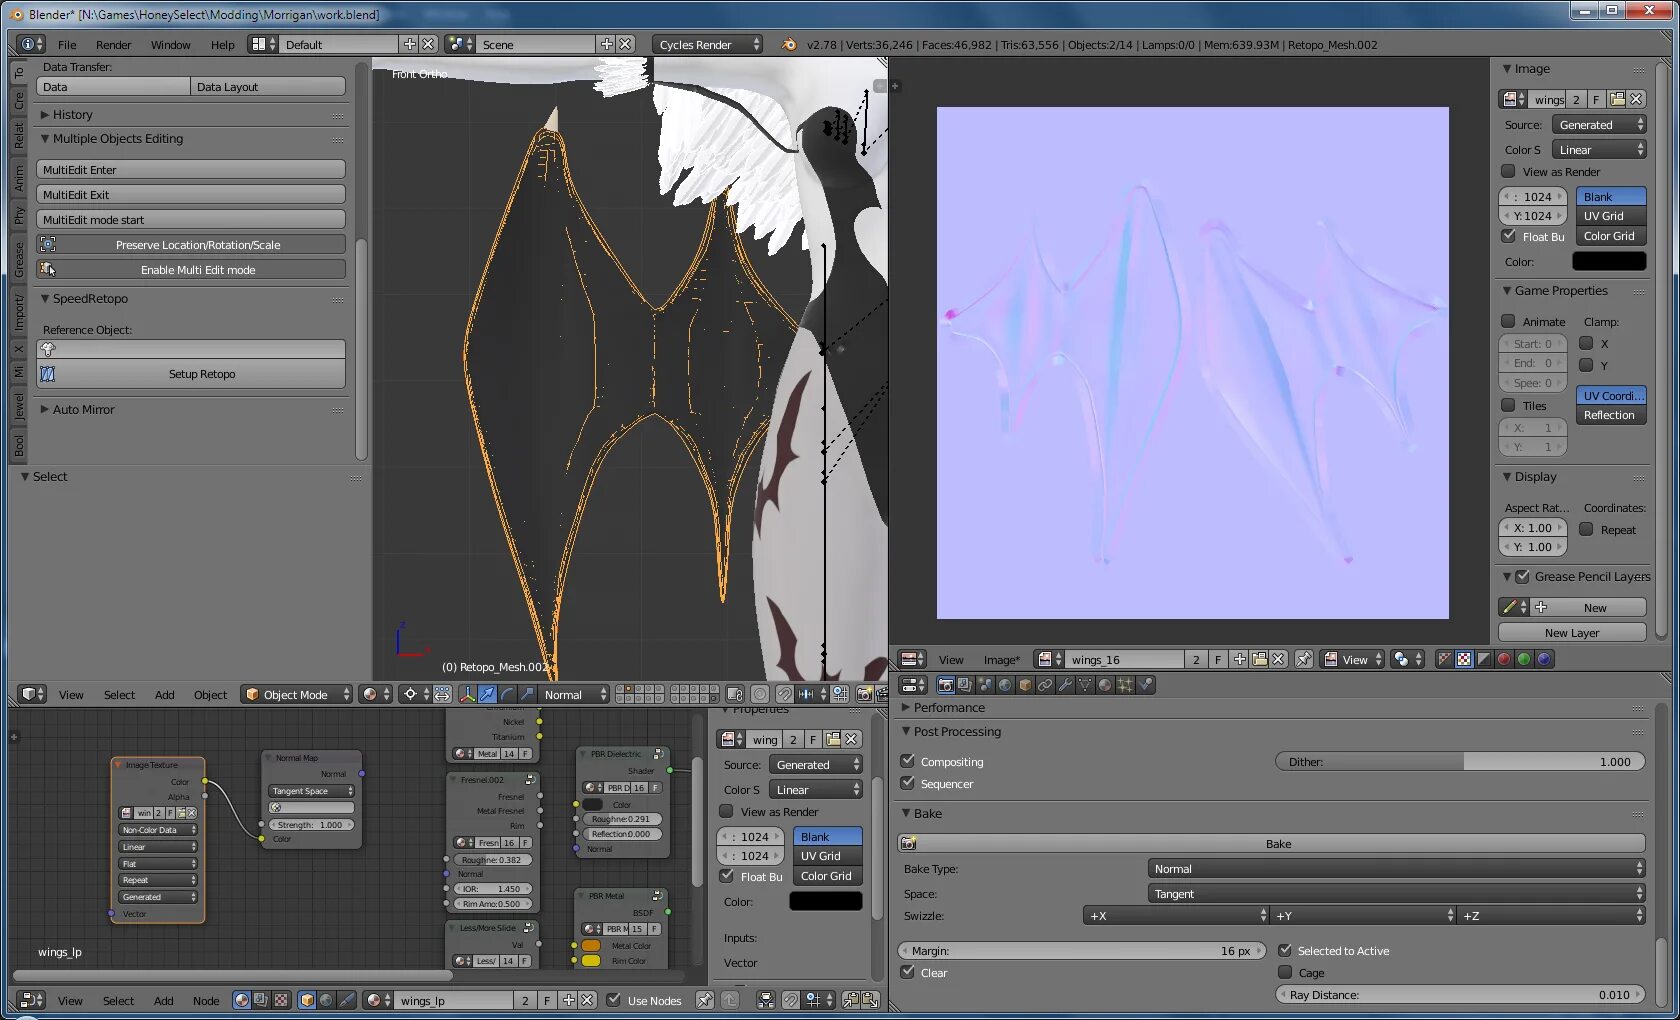Screen dimensions: 1680x1020
Task: Open the Cycles Render engine dropdown
Action: click(708, 44)
